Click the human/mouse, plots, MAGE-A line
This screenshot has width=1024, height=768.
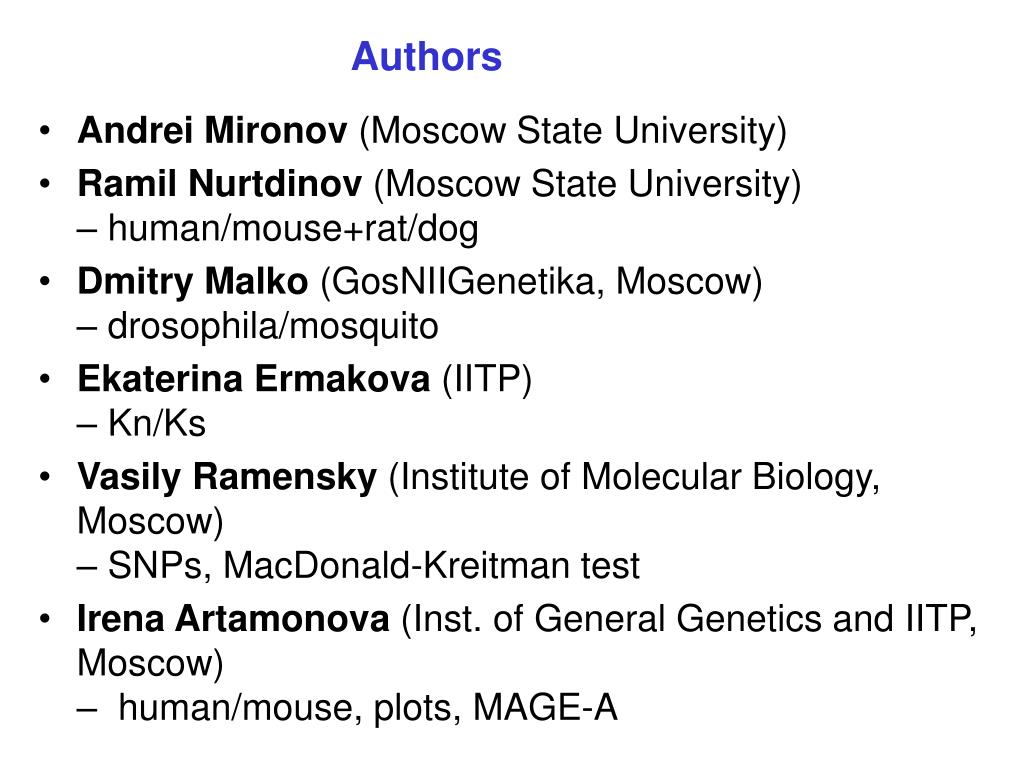347,708
